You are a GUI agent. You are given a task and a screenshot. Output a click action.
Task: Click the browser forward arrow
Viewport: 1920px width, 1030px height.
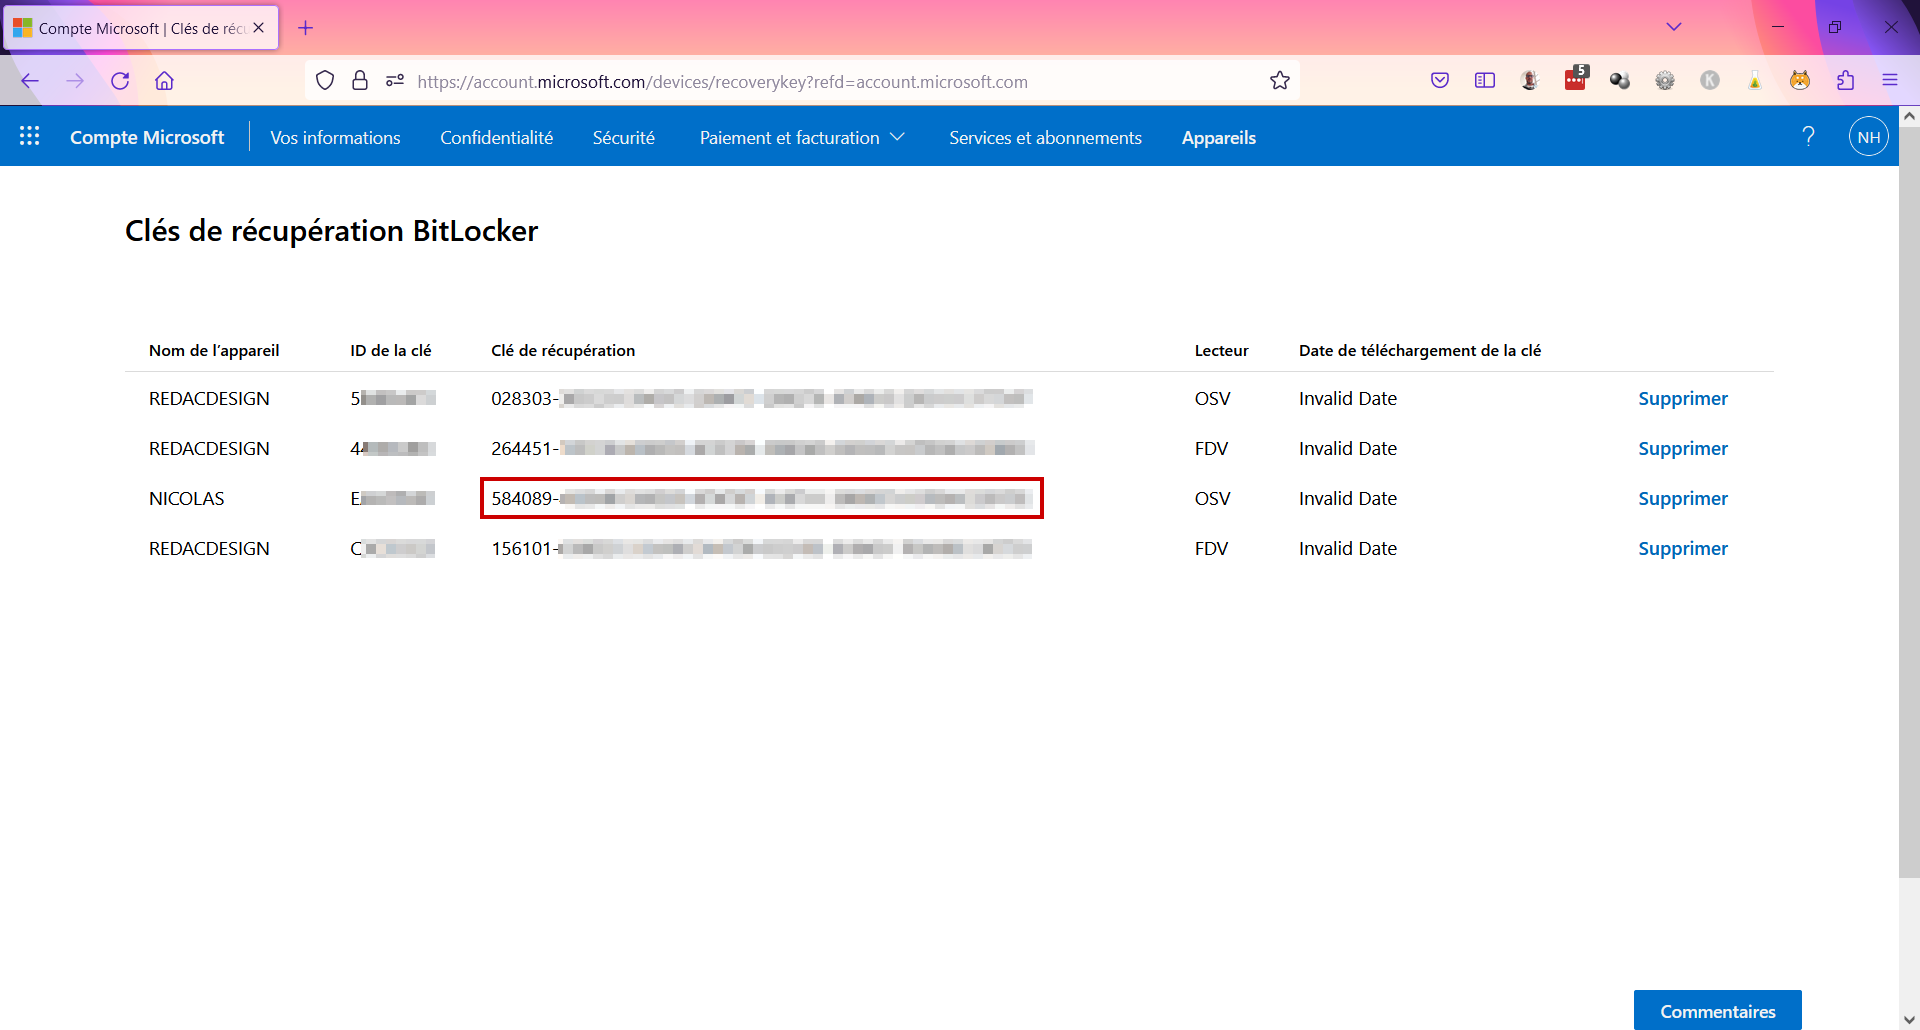tap(75, 81)
